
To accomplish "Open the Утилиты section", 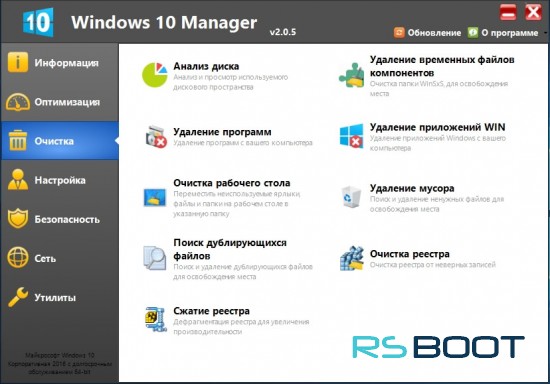I will pos(60,297).
